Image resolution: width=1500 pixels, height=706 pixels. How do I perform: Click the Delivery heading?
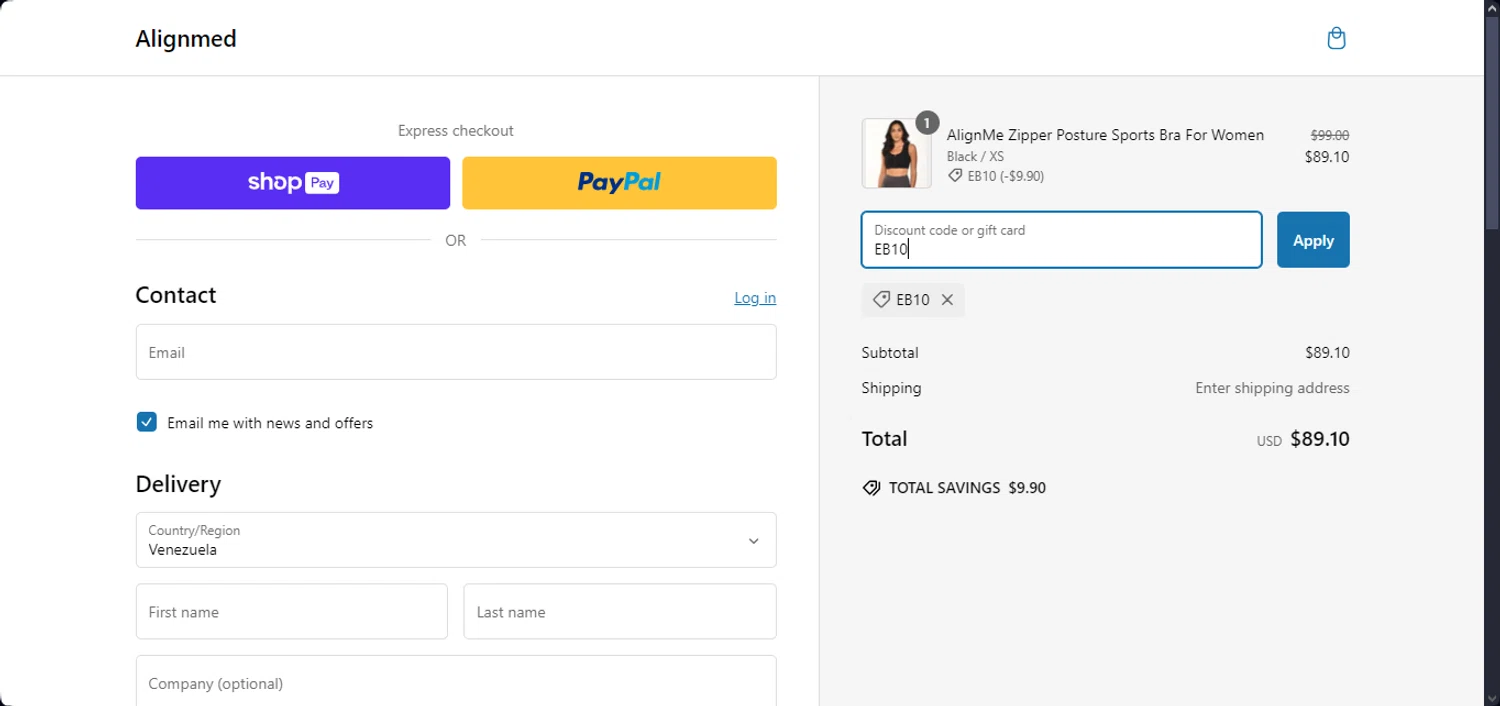178,484
